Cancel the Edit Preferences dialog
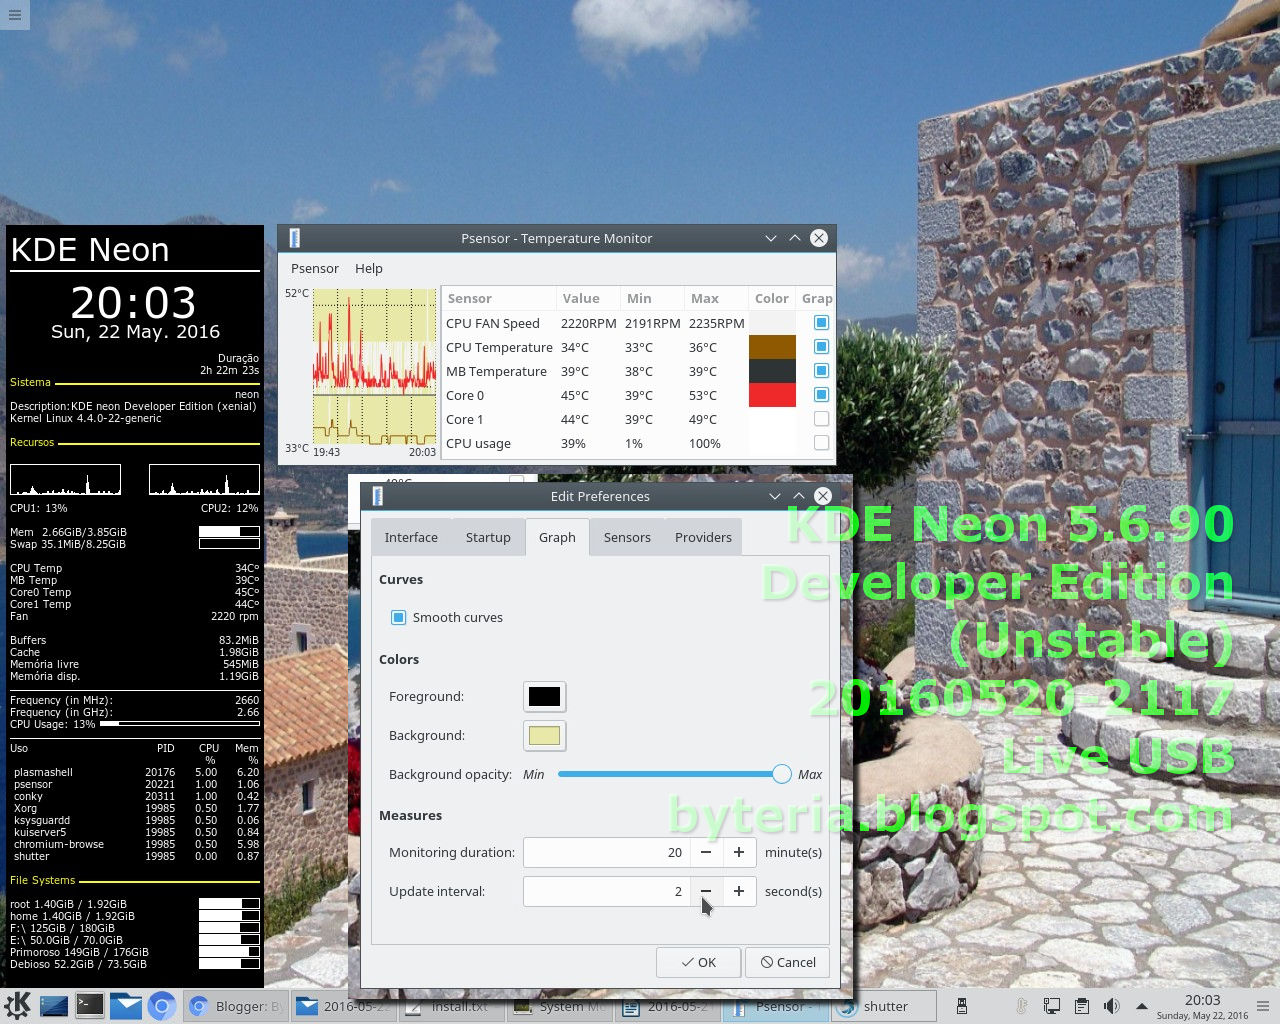 (787, 962)
